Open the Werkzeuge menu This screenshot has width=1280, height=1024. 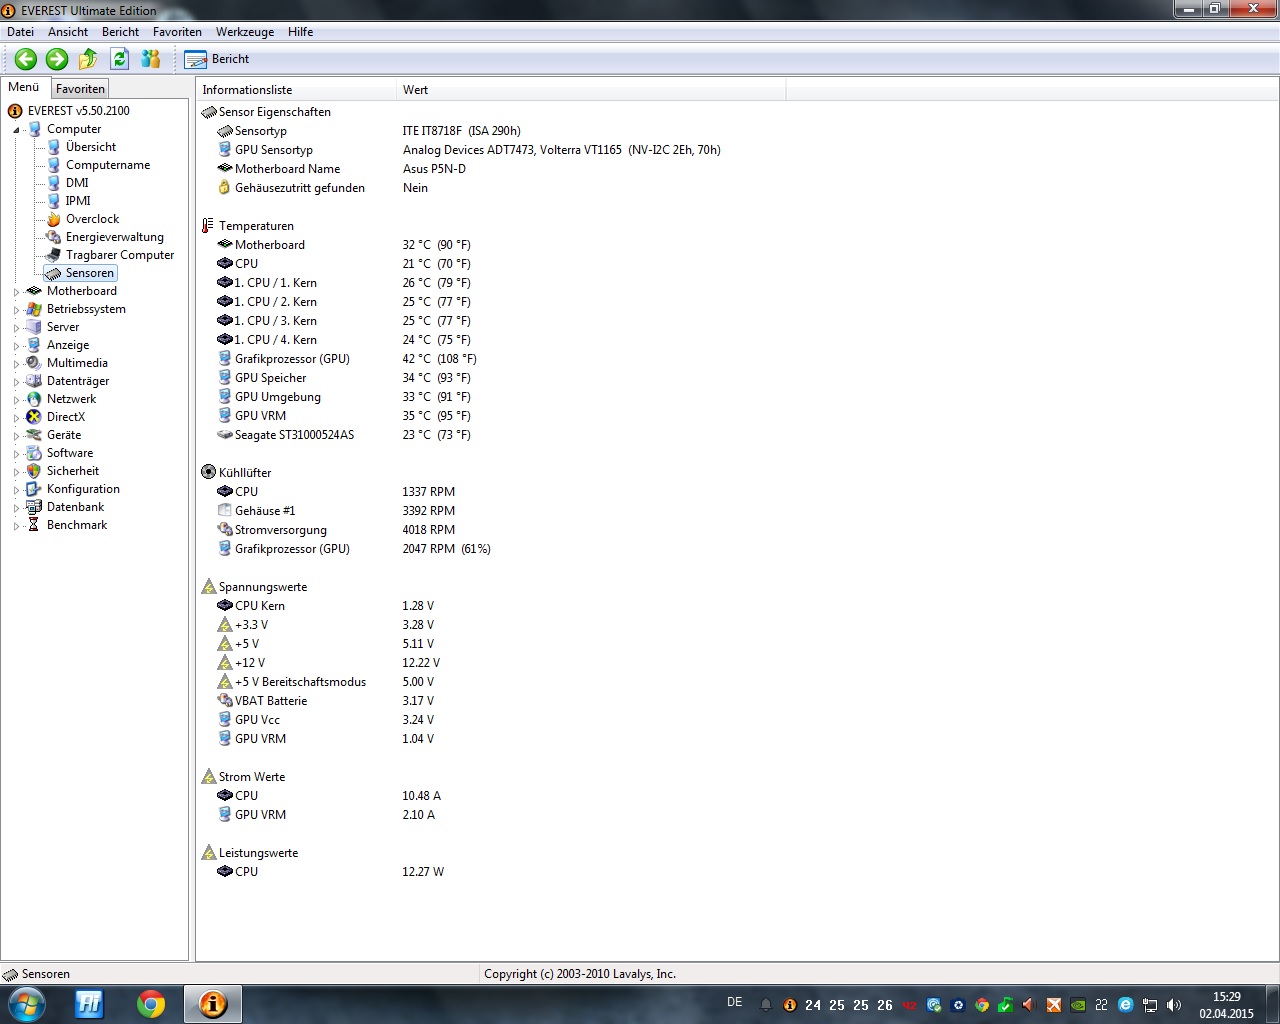pyautogui.click(x=245, y=32)
